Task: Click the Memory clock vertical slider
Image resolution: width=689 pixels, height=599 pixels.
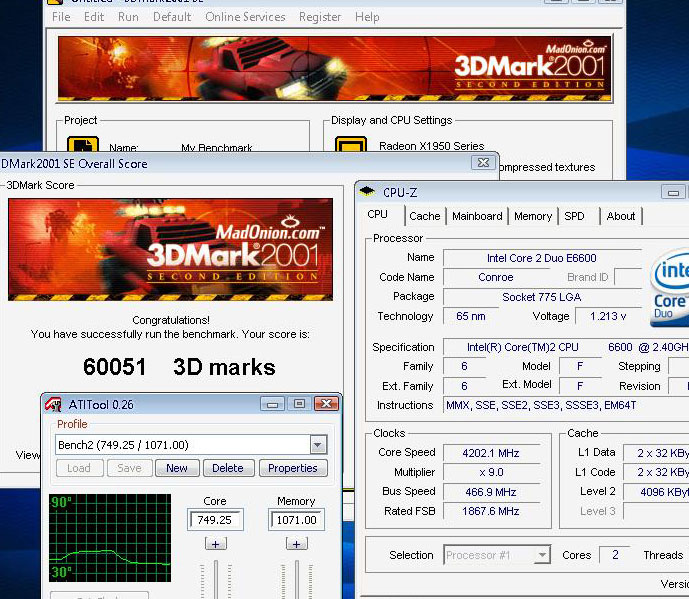Action: coord(297,579)
